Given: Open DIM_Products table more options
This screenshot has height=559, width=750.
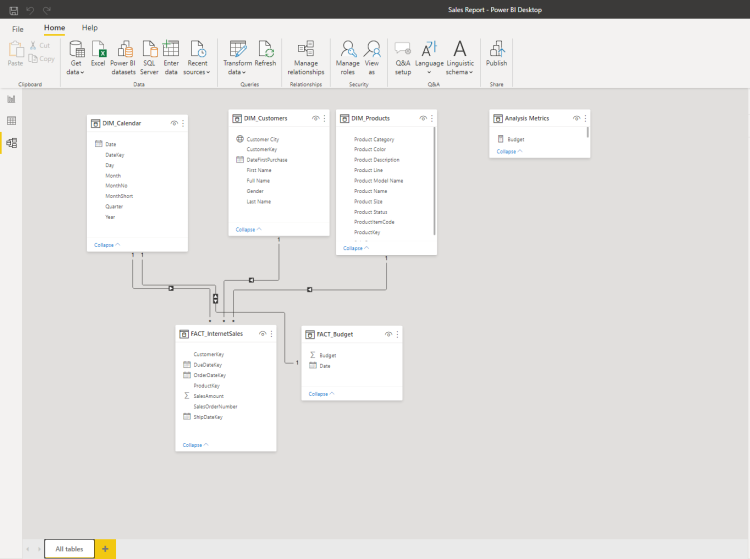Looking at the screenshot, I should (x=432, y=118).
